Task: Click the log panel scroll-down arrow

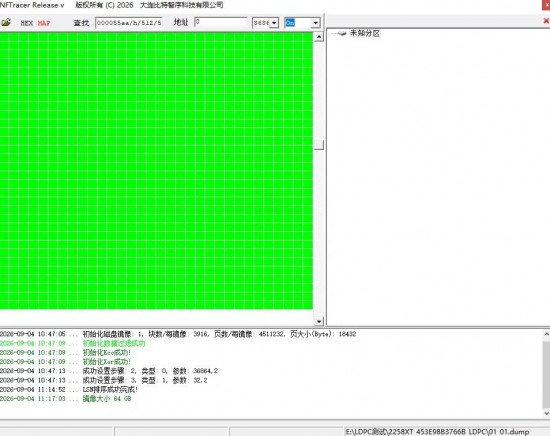Action: pyautogui.click(x=546, y=413)
